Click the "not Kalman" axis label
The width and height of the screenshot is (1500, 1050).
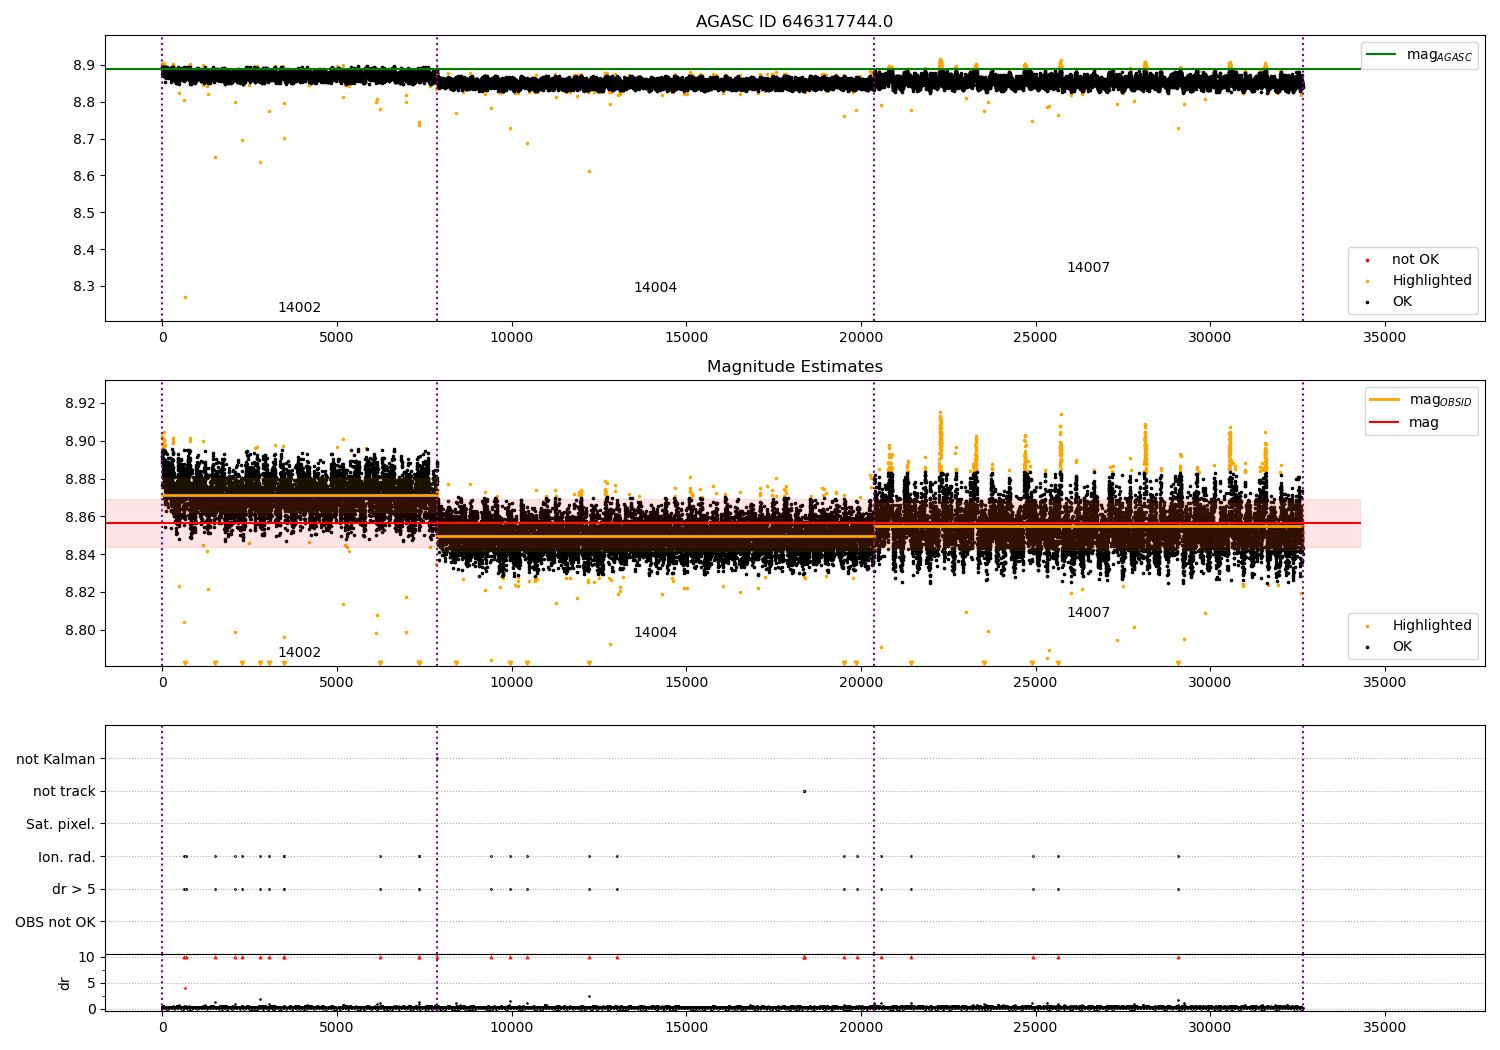(x=56, y=759)
